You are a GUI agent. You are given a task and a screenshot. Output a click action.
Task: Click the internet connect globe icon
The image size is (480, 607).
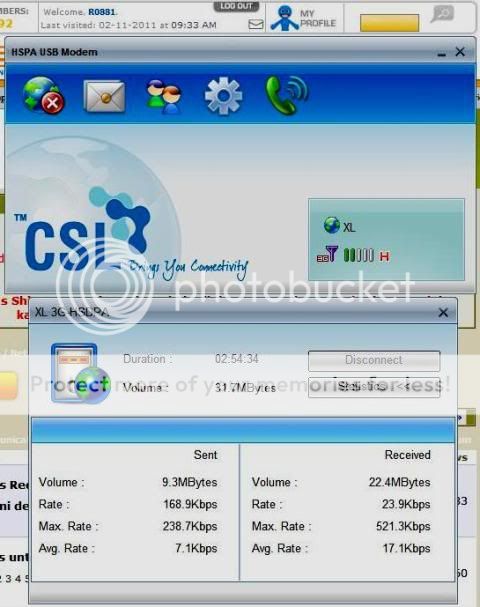(43, 96)
